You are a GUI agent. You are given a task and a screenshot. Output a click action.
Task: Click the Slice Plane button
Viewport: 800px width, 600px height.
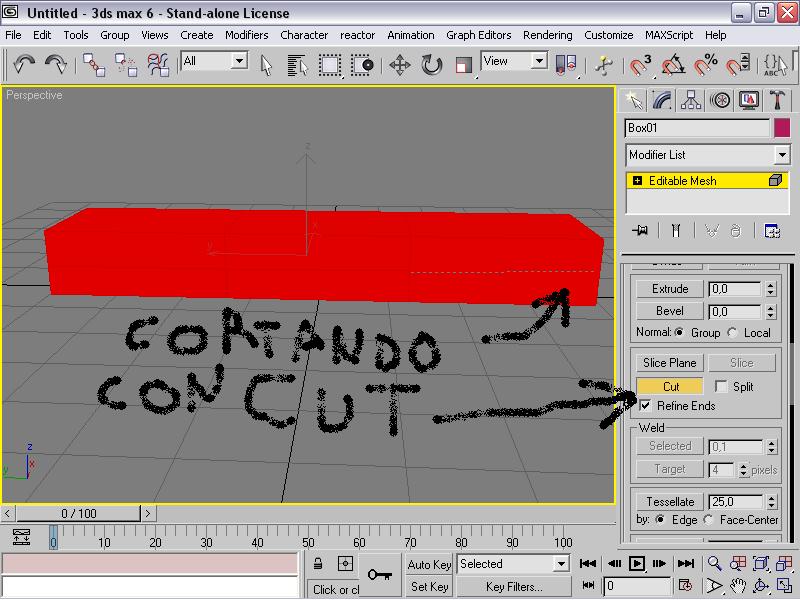(669, 363)
